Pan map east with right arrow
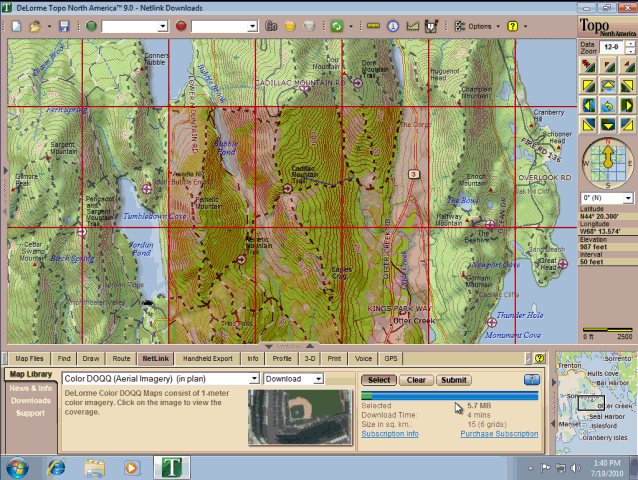This screenshot has height=480, width=638. (x=627, y=105)
